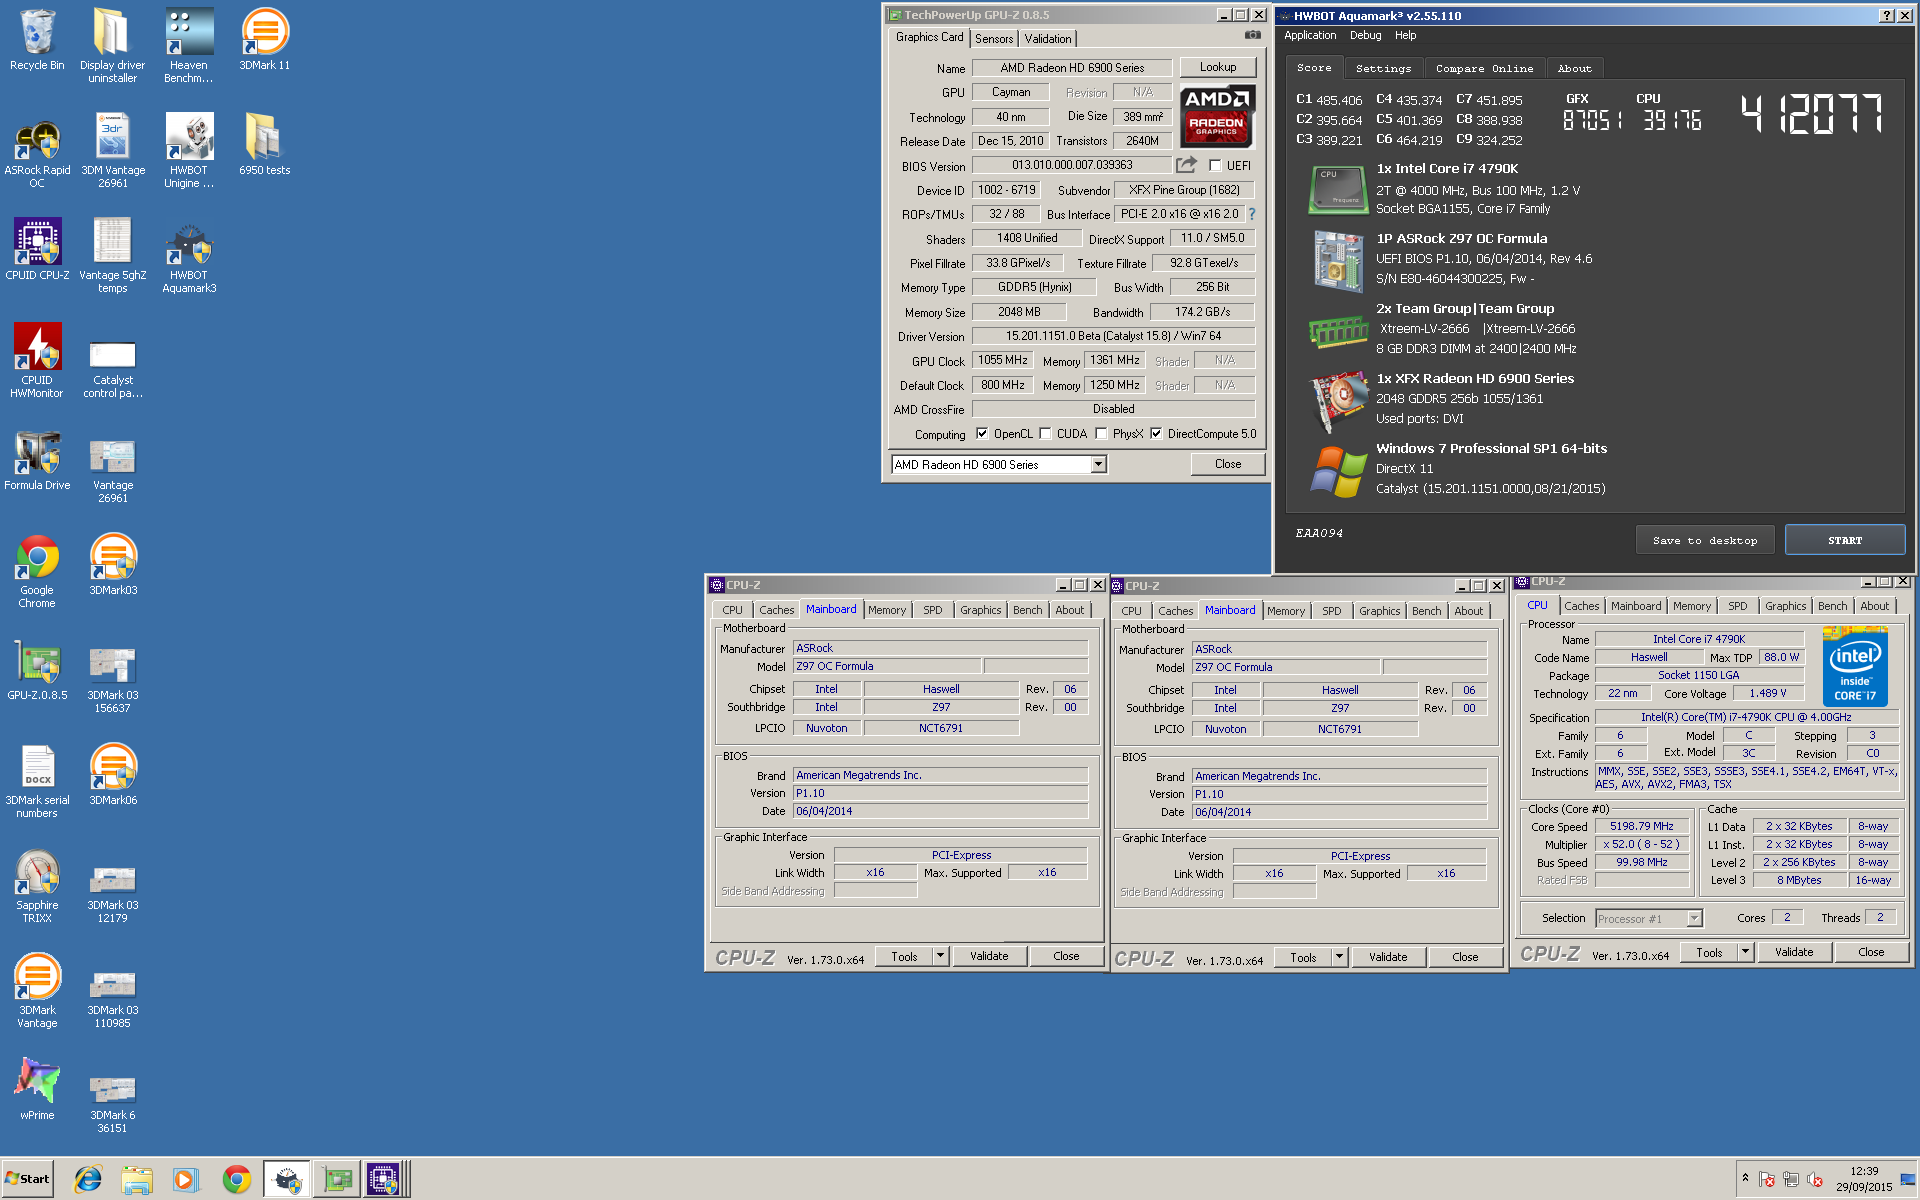Click Bus Interface question mark in GPU-Z

[1251, 214]
